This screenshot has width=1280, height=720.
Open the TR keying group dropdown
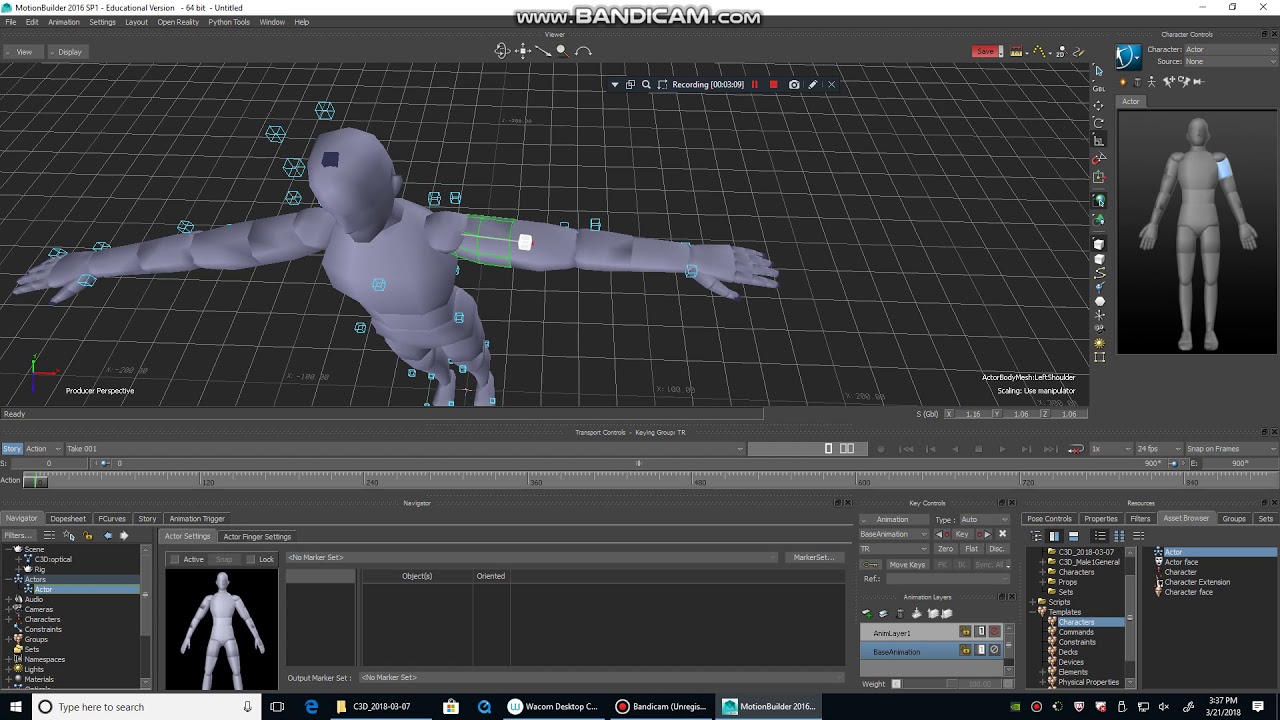[895, 549]
